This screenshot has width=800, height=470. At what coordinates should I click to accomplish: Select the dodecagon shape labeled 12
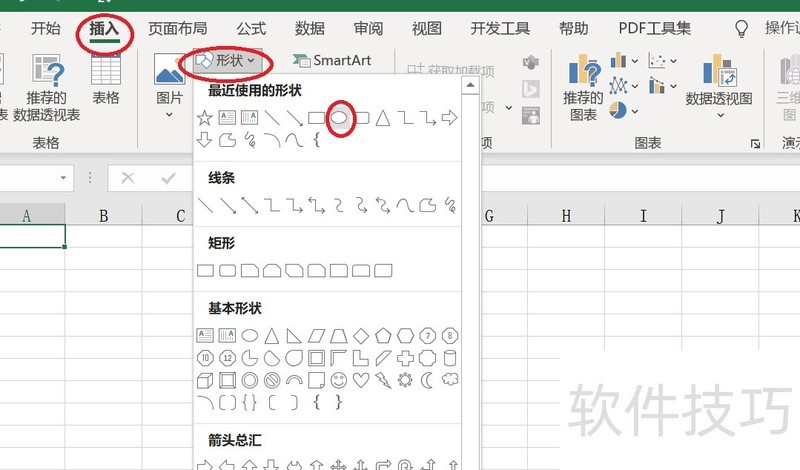tap(228, 358)
